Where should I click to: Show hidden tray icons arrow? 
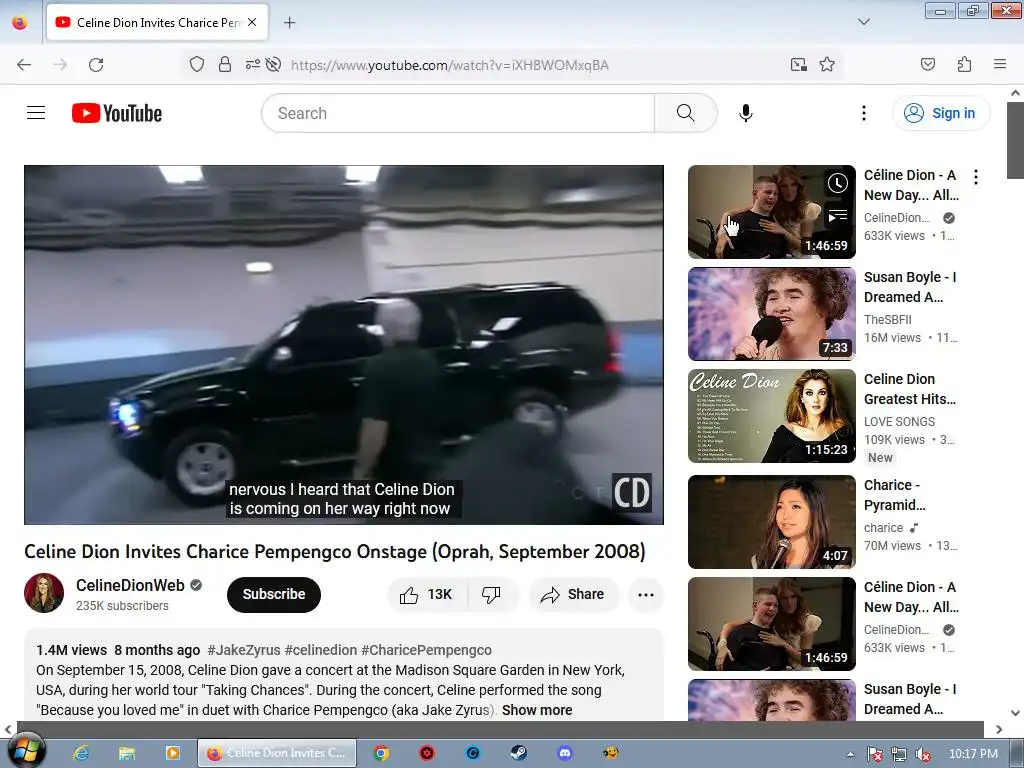click(x=850, y=754)
